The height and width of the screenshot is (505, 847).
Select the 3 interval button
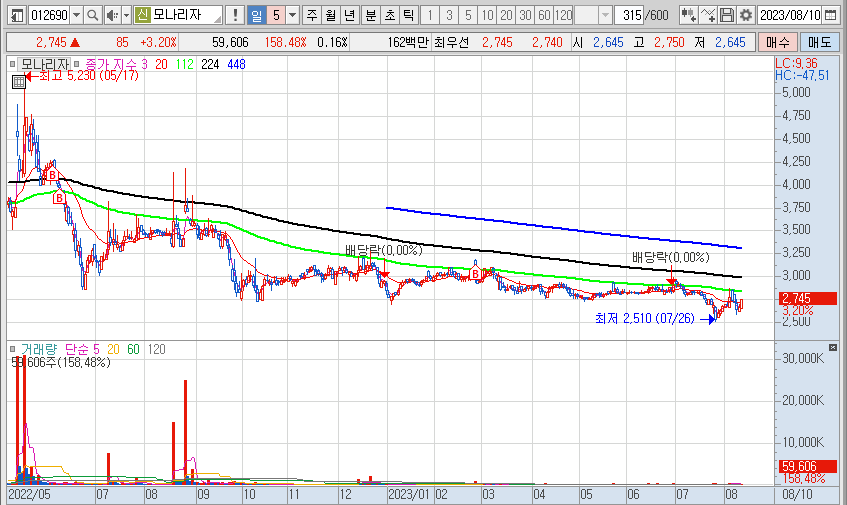pos(449,15)
